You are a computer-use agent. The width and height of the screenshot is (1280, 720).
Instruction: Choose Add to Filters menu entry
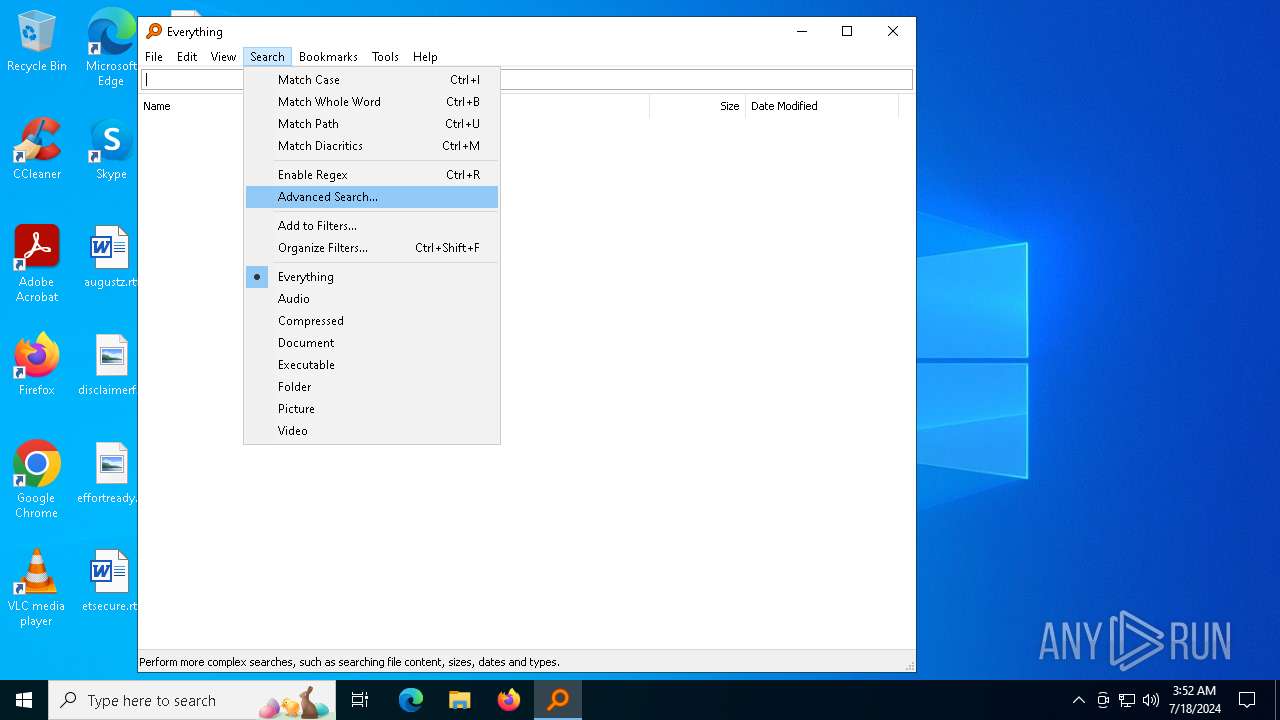pos(372,226)
